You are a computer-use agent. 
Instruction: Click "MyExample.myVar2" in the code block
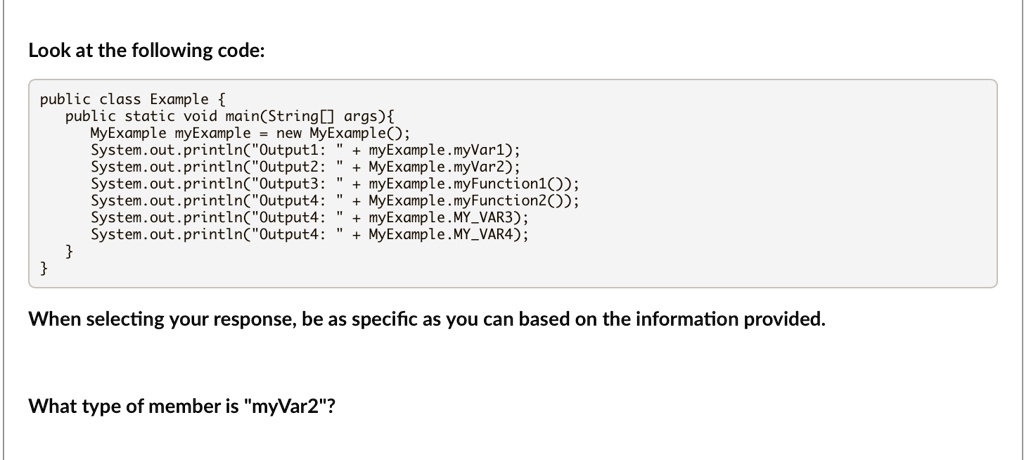coord(440,167)
